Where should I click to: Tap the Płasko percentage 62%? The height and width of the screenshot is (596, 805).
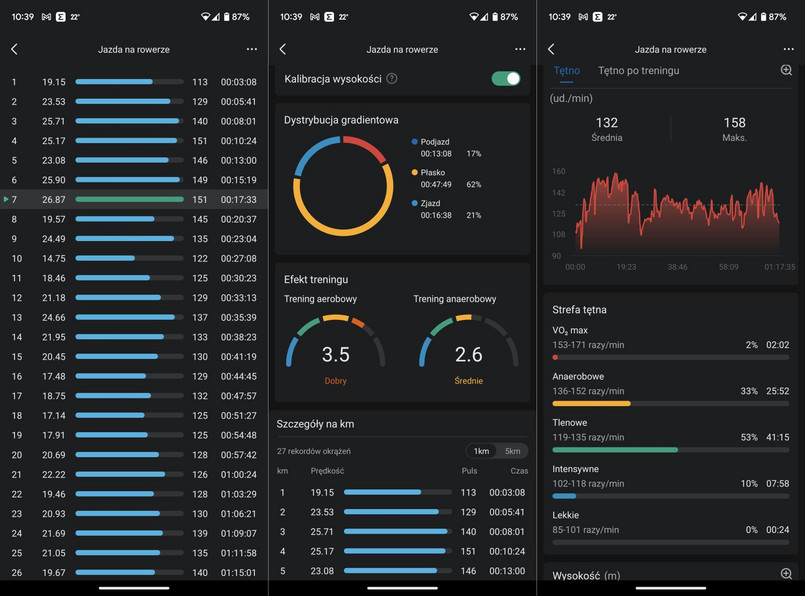point(474,185)
